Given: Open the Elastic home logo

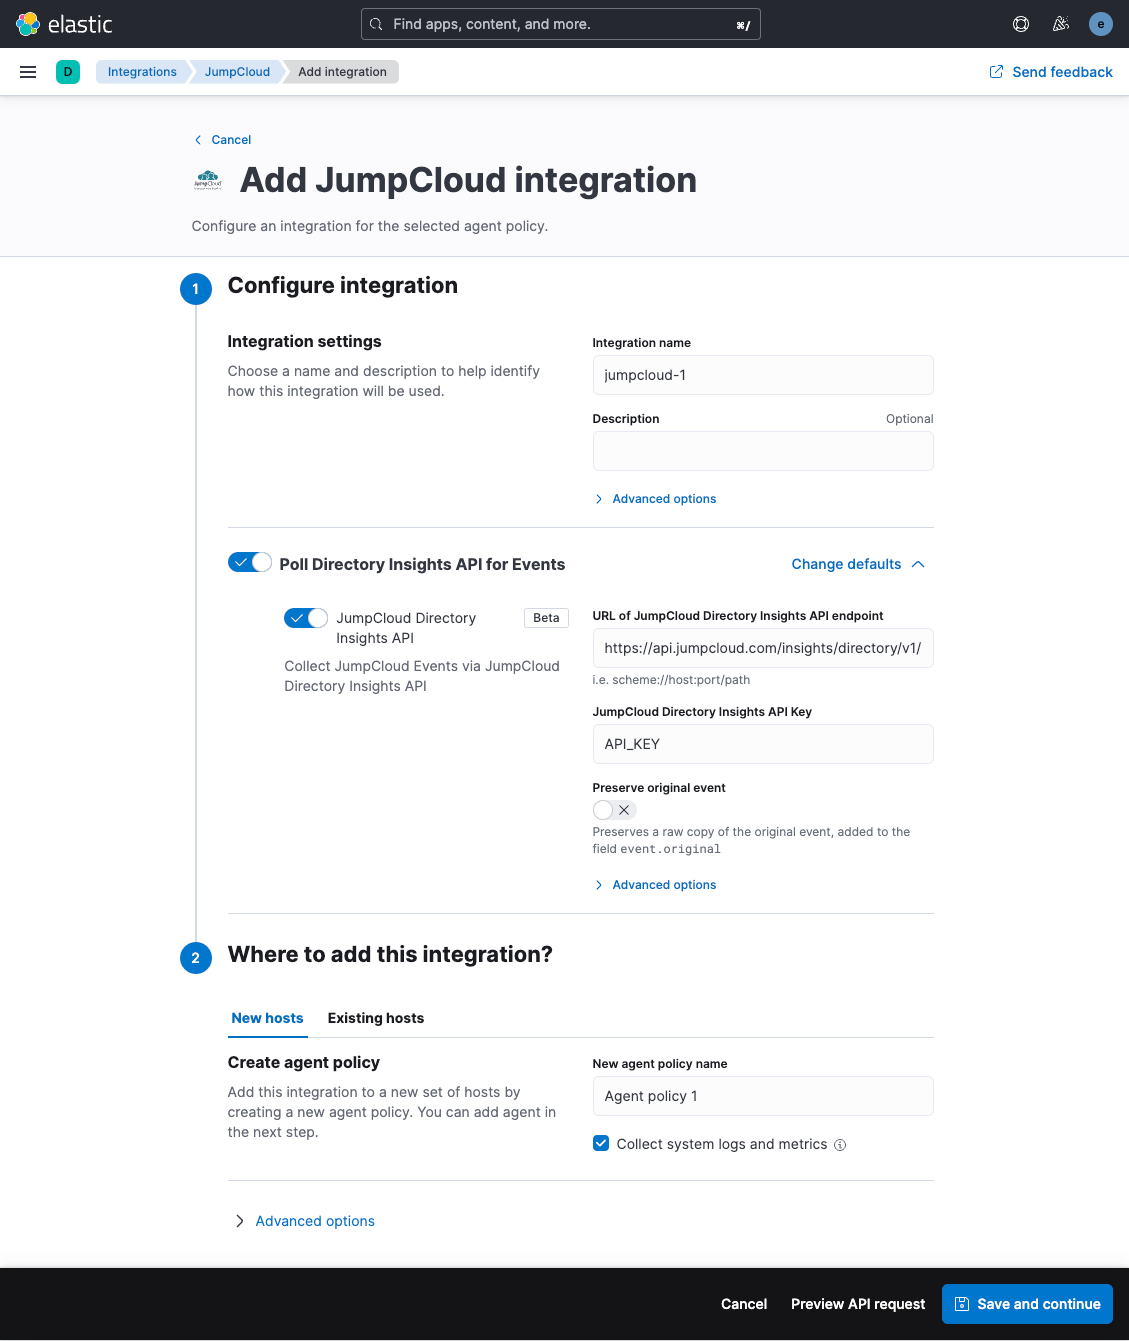Looking at the screenshot, I should [68, 24].
